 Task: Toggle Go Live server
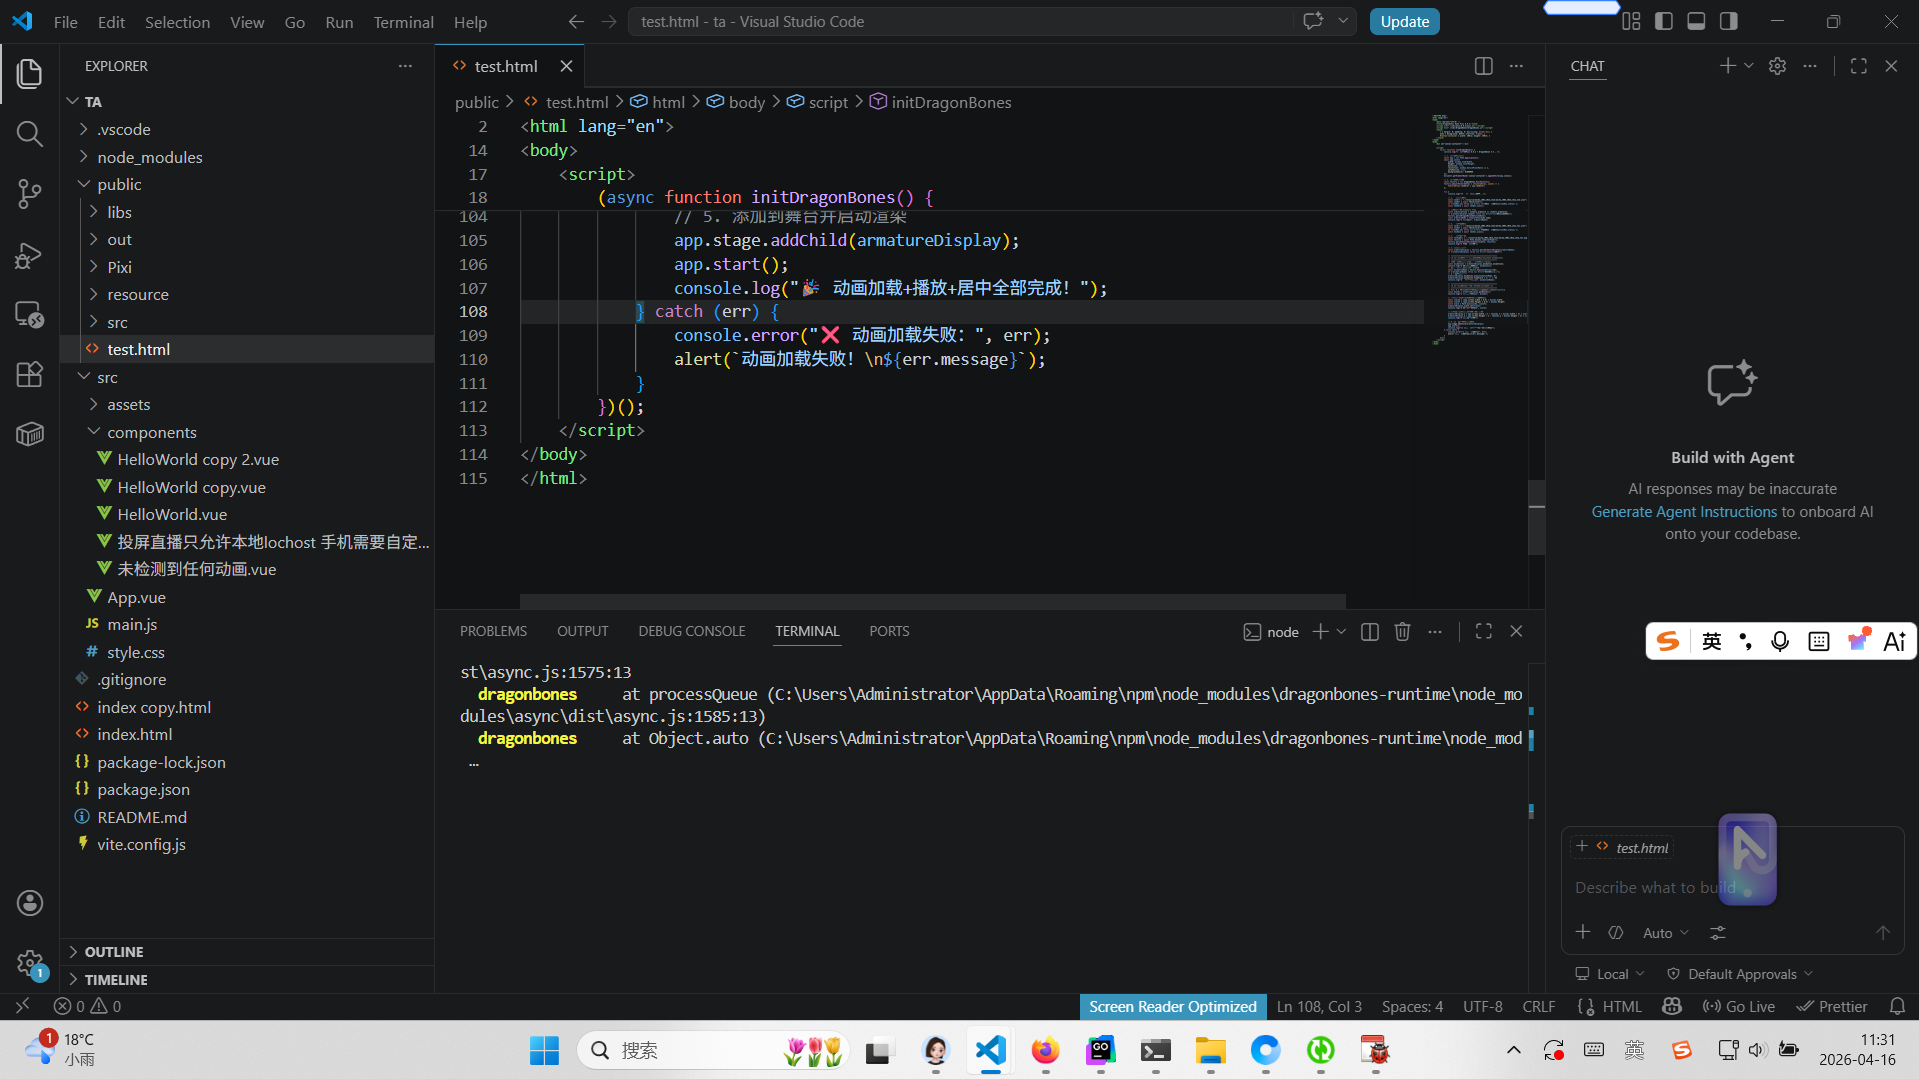(1738, 1006)
